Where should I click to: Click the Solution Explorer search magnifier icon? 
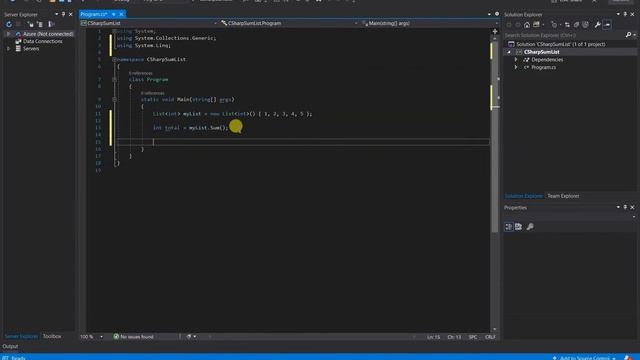pos(628,35)
